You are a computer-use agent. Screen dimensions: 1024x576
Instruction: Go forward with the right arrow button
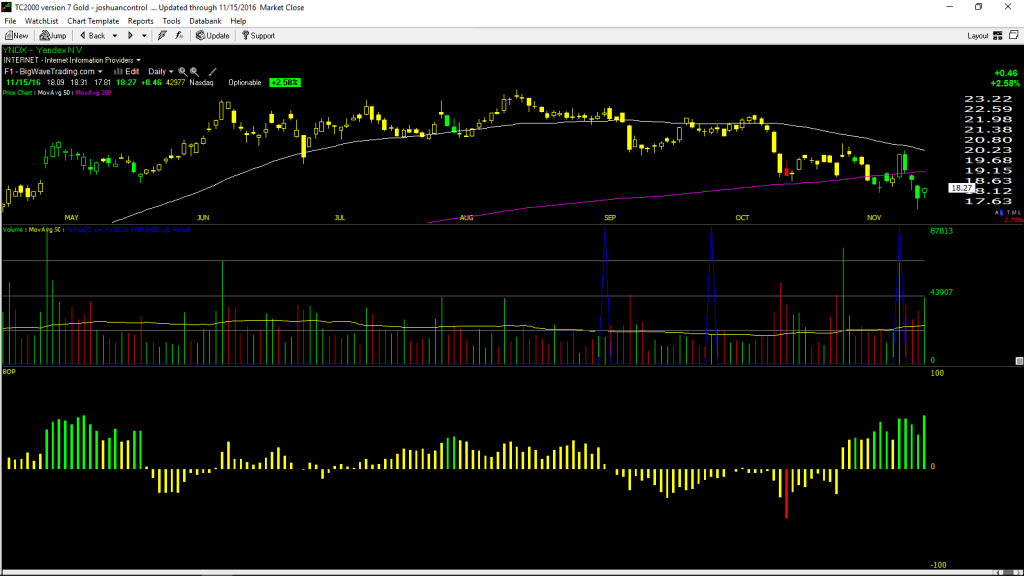(x=130, y=36)
